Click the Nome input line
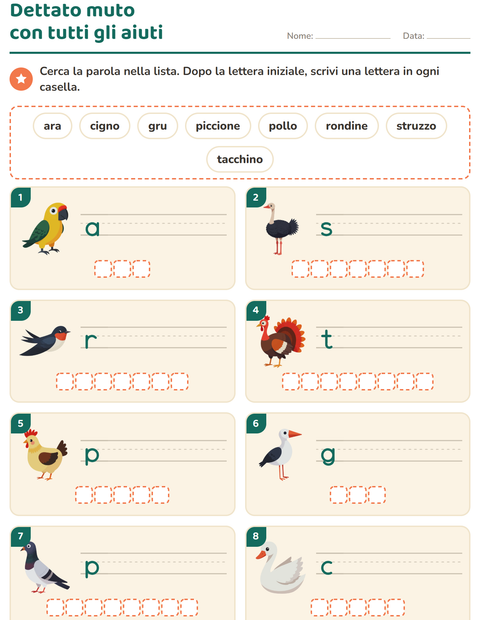 pyautogui.click(x=353, y=36)
